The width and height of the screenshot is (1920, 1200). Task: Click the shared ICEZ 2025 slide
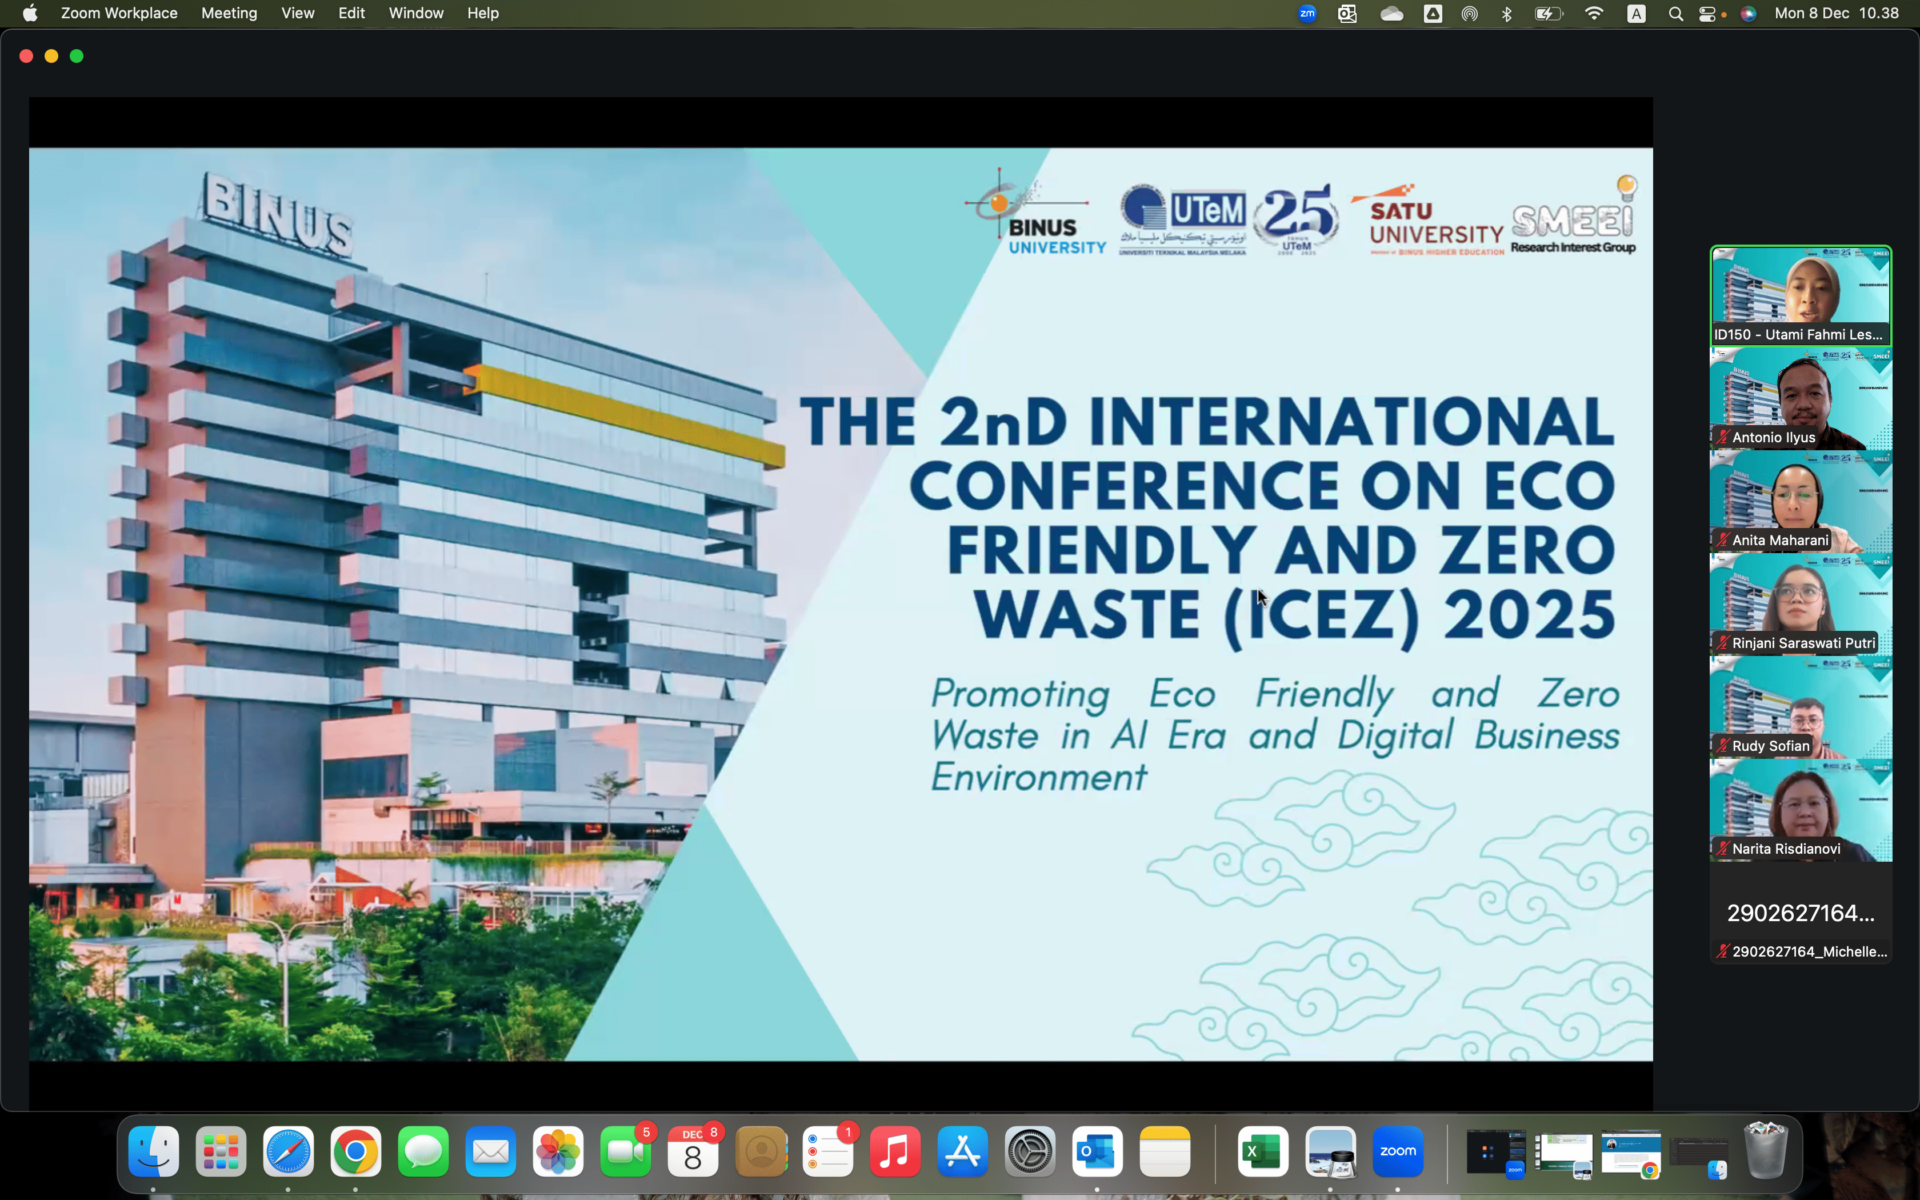840,604
